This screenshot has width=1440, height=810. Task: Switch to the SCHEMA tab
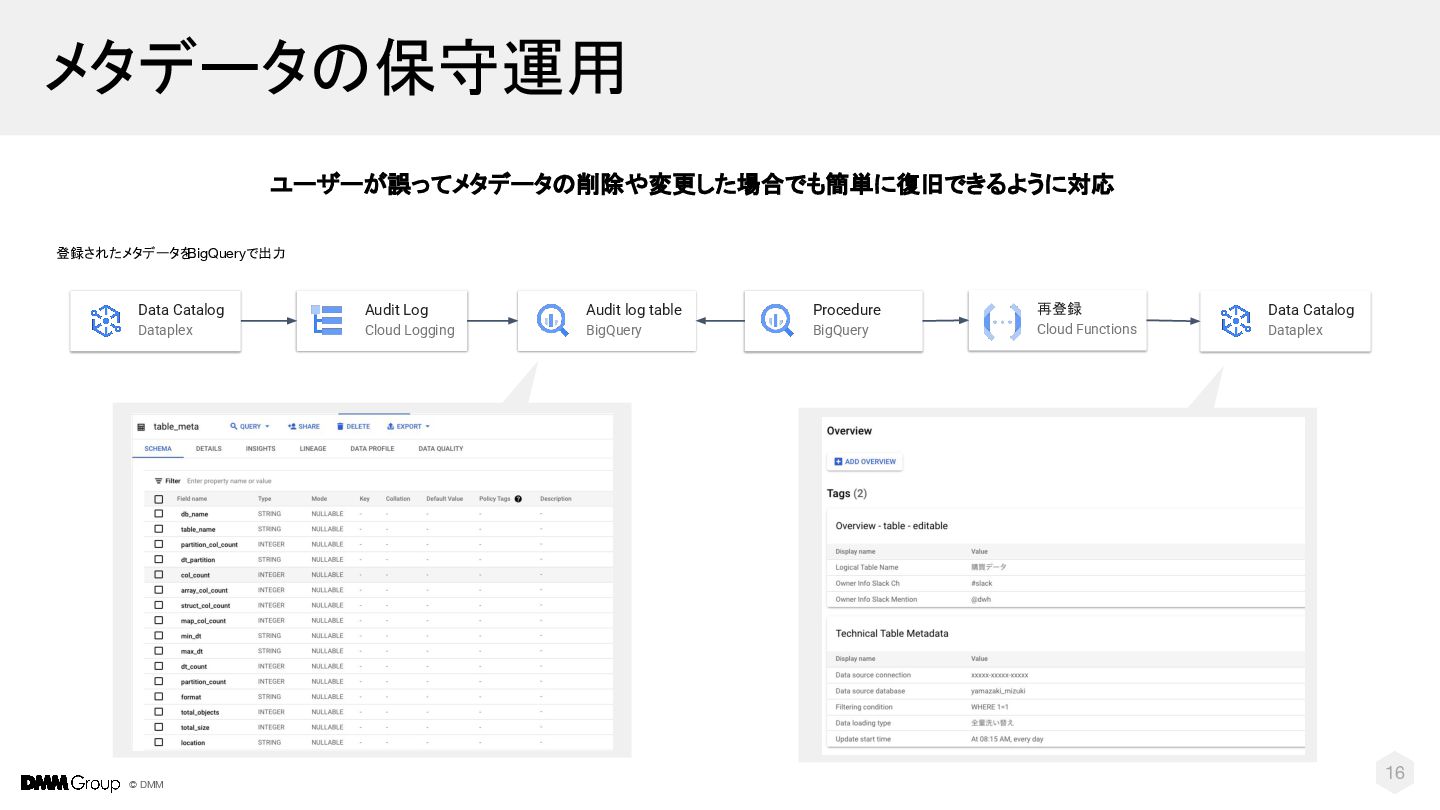158,449
